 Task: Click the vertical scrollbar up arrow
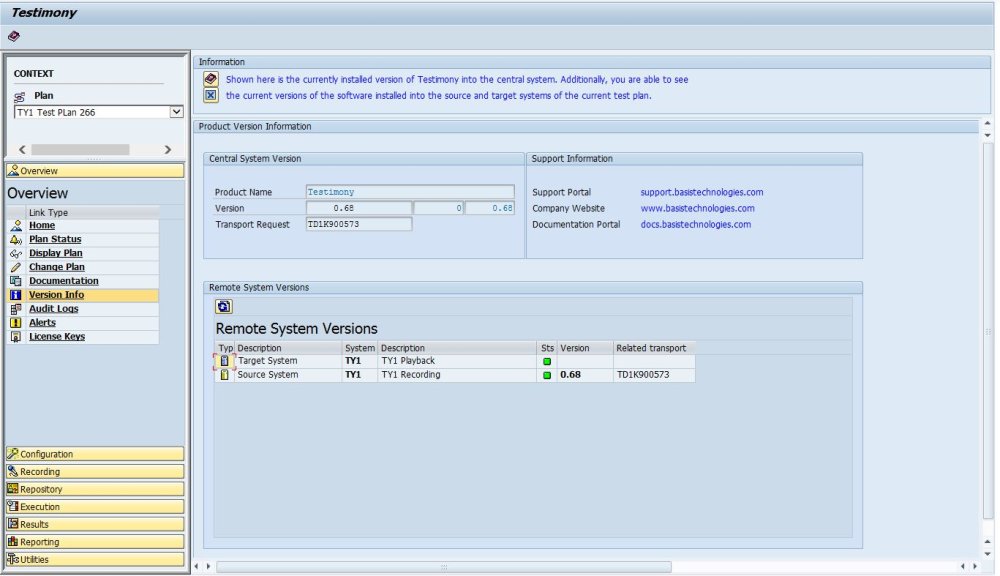coord(987,123)
